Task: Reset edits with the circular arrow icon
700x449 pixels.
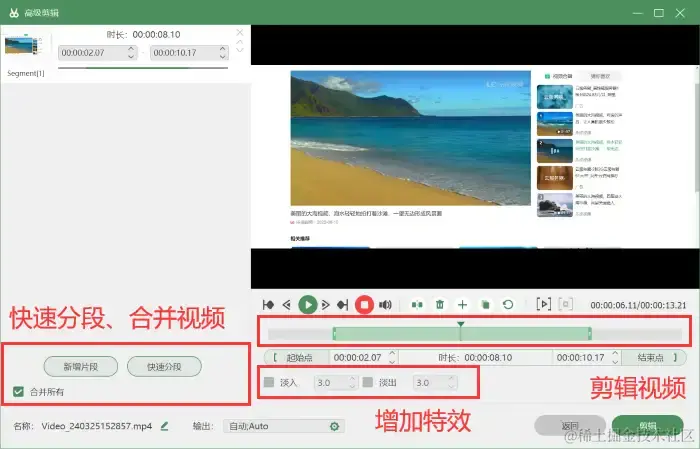Action: 508,305
